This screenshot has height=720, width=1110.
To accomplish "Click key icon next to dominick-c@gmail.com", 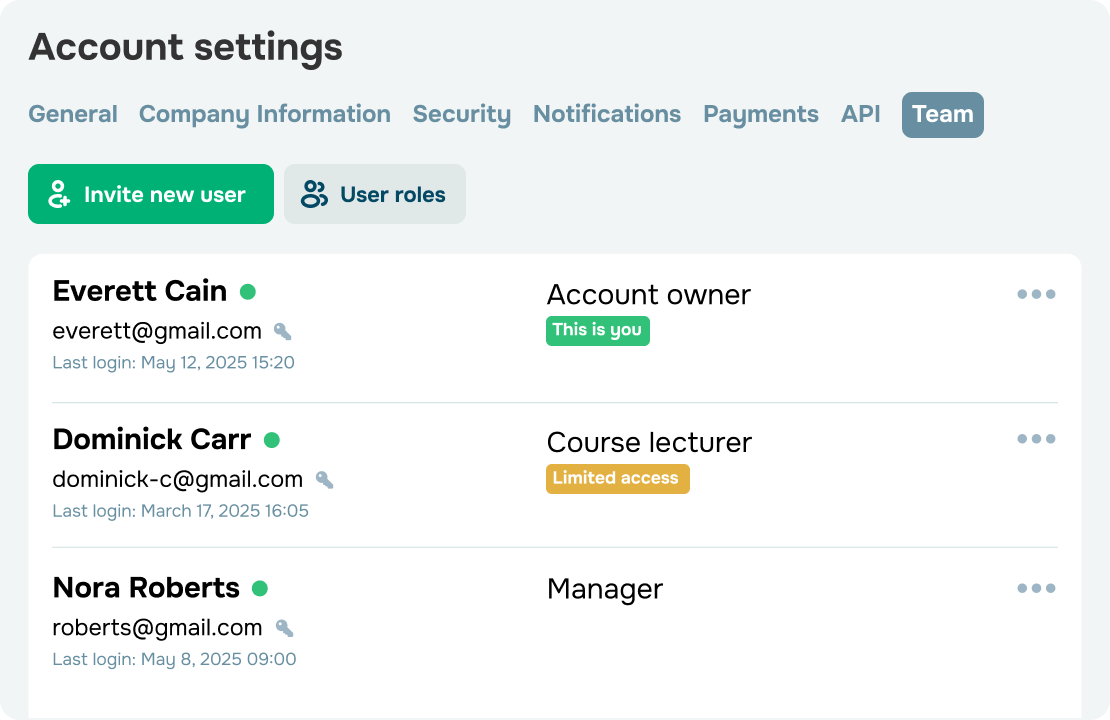I will click(x=324, y=480).
